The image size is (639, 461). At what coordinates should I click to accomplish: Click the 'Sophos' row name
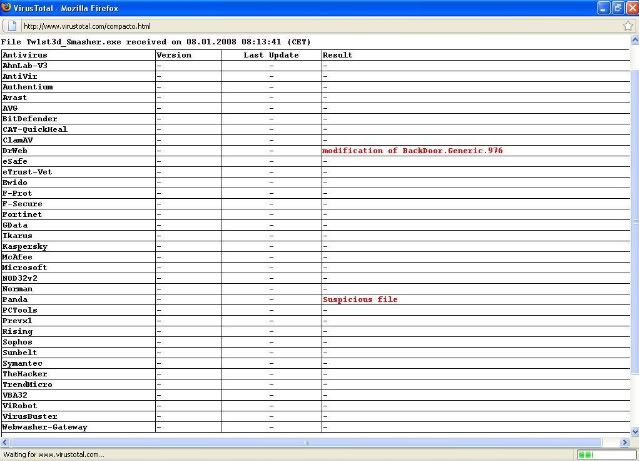(x=17, y=342)
